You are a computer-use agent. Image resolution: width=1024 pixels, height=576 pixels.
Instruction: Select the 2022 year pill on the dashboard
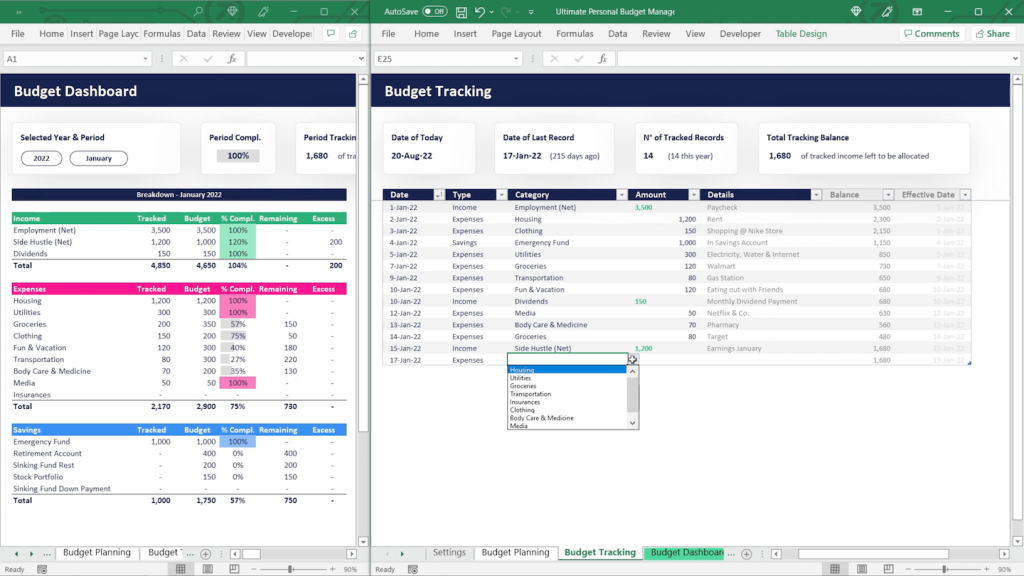pos(41,158)
